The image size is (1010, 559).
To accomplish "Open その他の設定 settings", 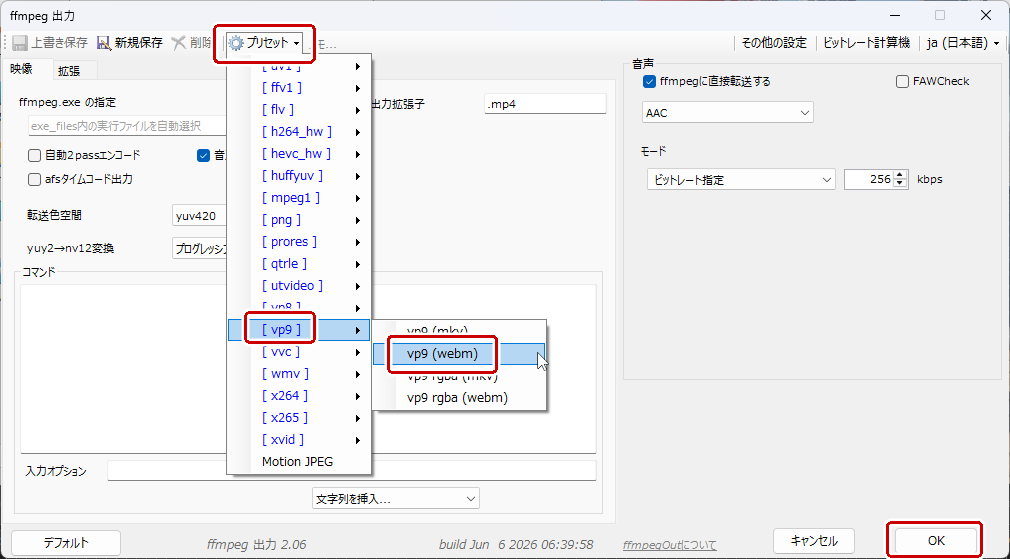I will click(x=774, y=43).
